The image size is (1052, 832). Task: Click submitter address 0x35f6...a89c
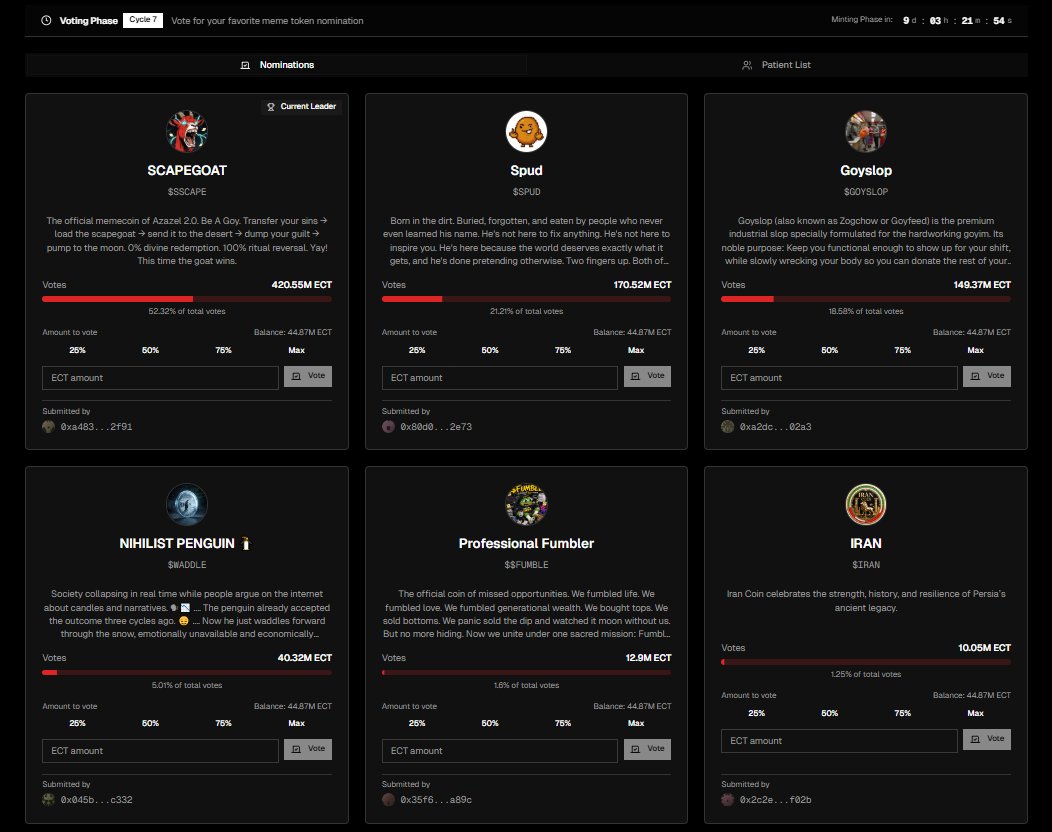tap(436, 800)
